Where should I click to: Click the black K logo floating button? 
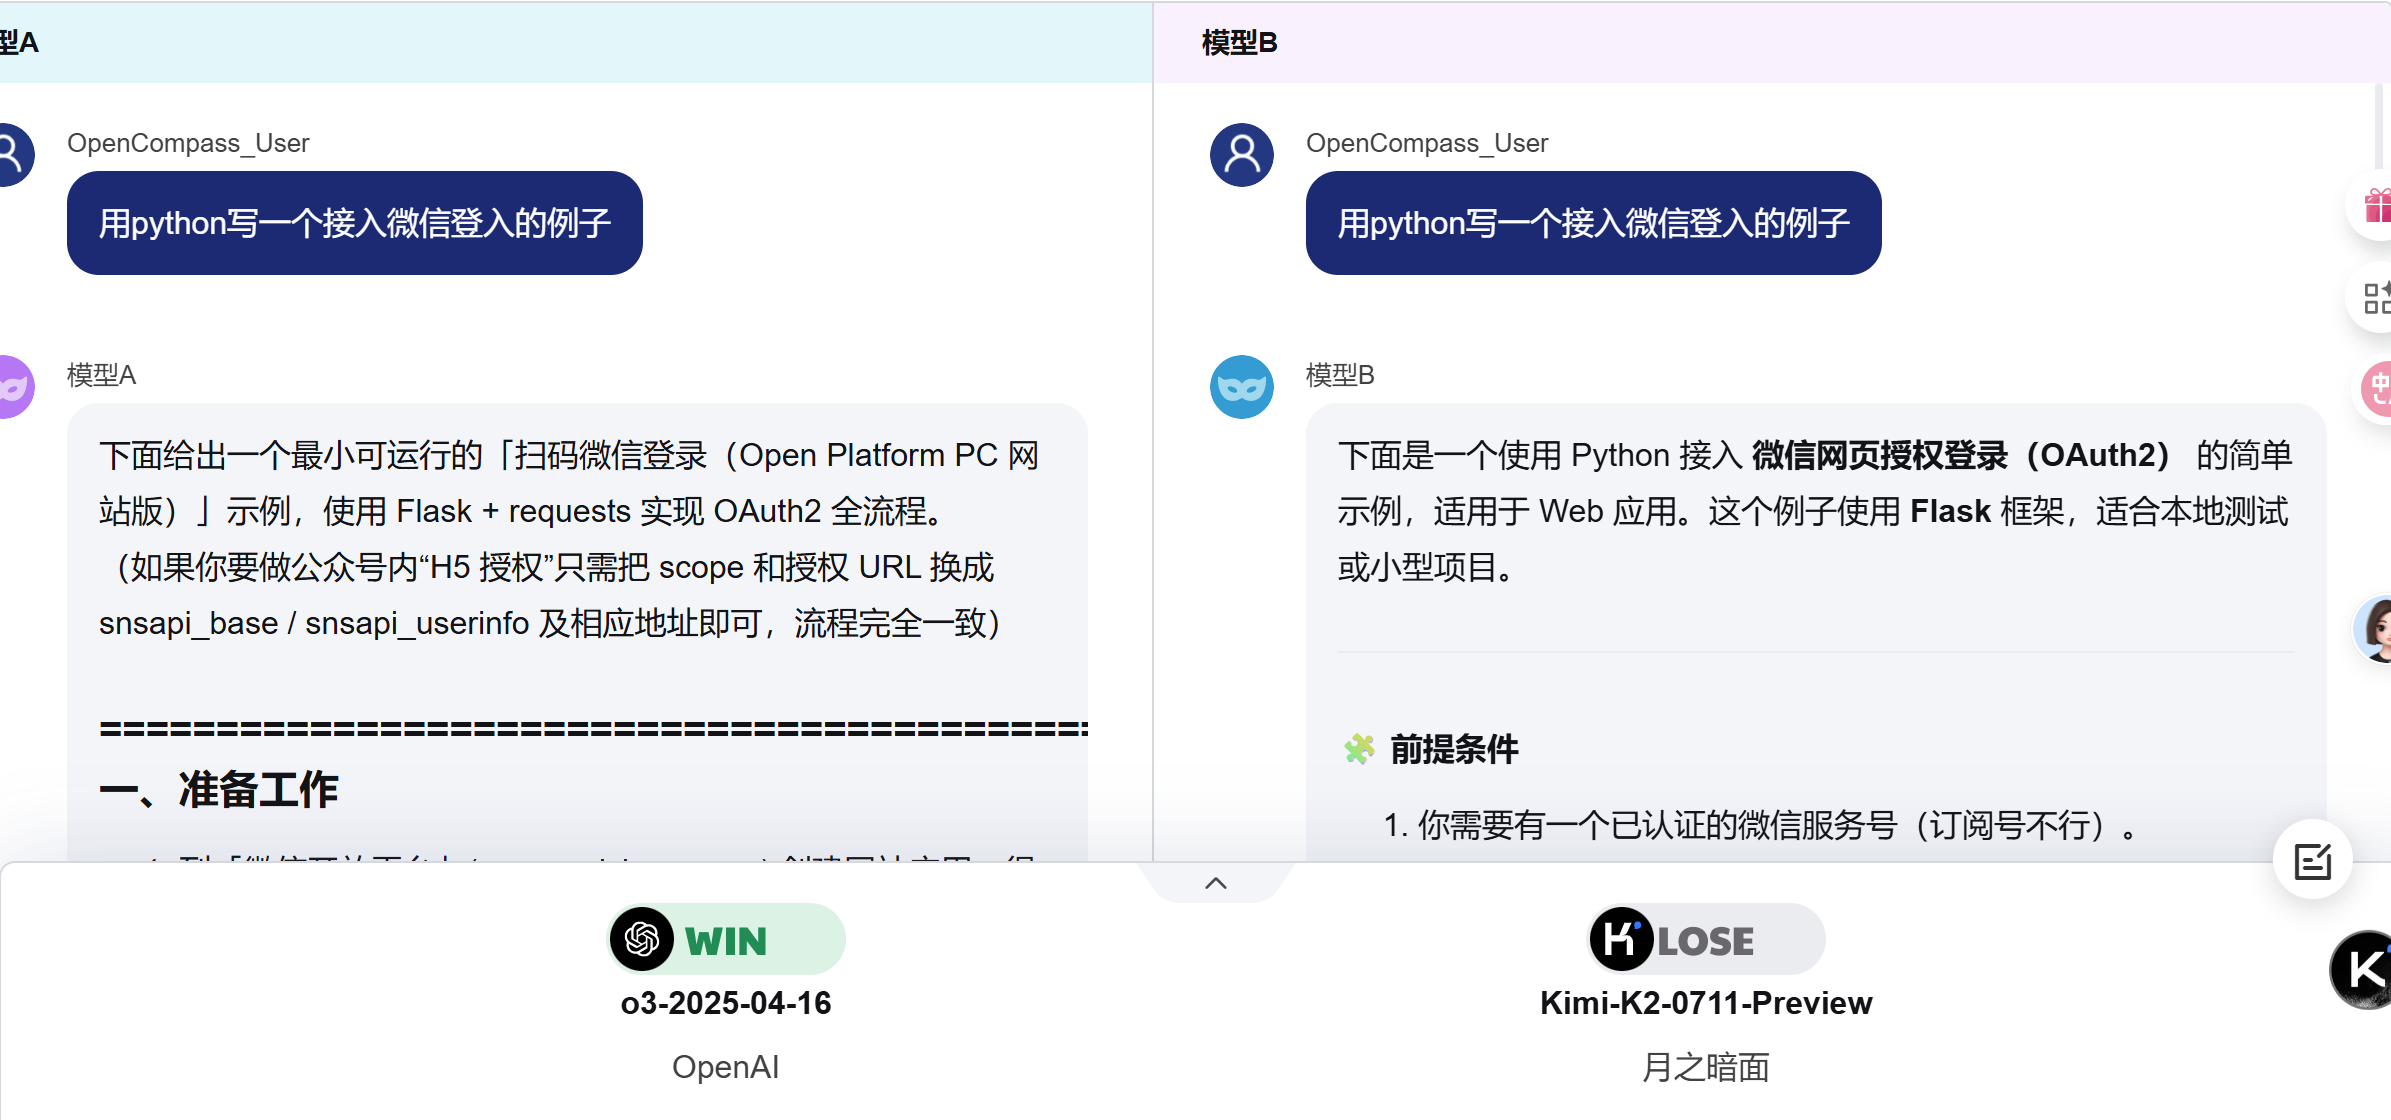click(2361, 969)
